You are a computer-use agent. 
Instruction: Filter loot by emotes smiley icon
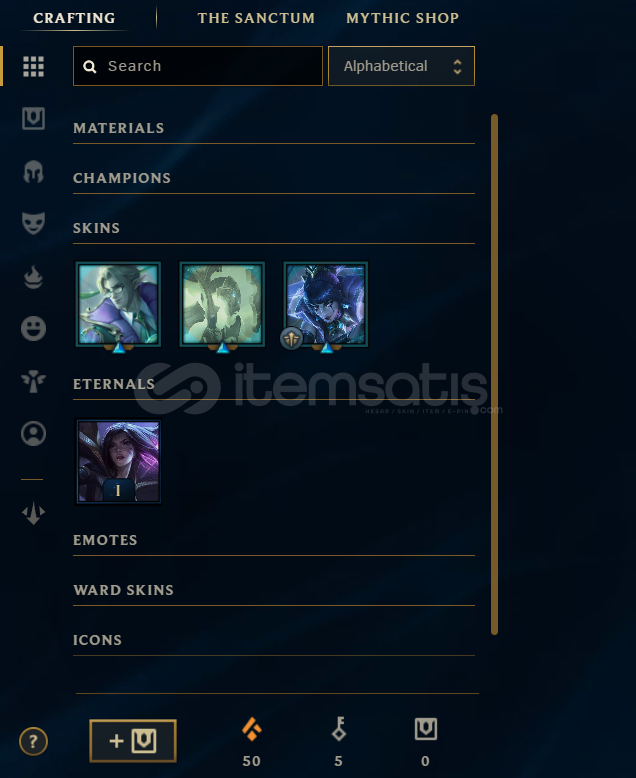pyautogui.click(x=33, y=328)
